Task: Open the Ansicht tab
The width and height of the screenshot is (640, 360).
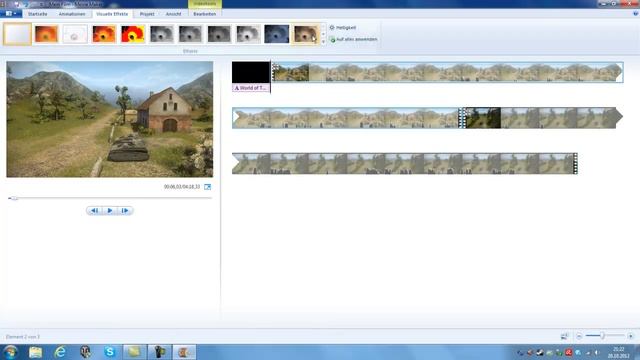Action: tap(173, 14)
